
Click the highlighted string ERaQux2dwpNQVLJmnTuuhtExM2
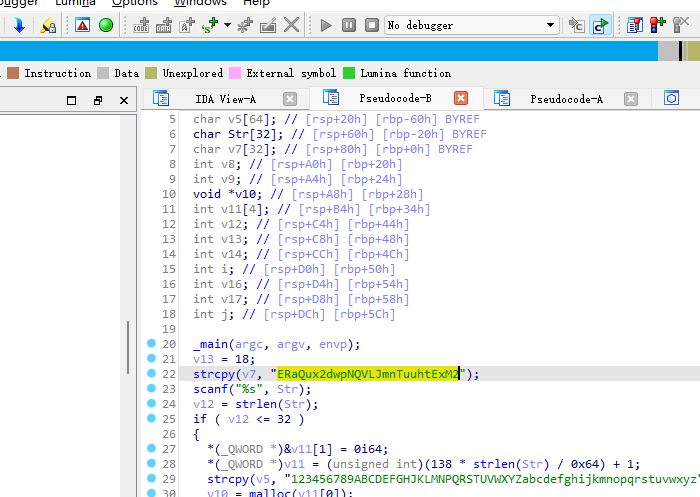368,374
